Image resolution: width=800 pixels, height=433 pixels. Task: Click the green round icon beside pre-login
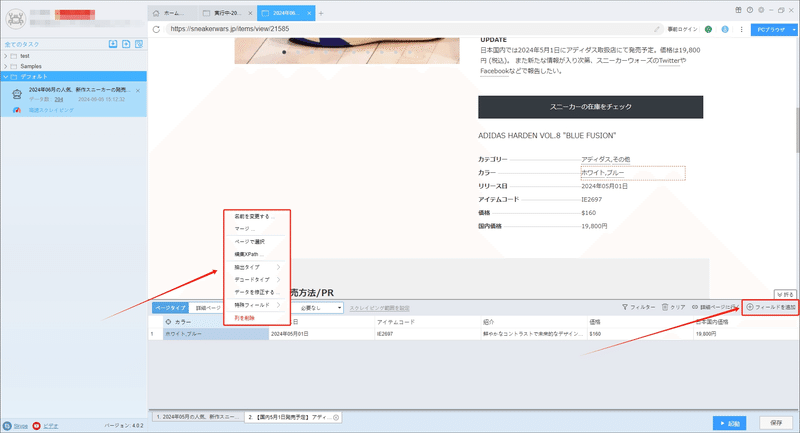[x=708, y=29]
